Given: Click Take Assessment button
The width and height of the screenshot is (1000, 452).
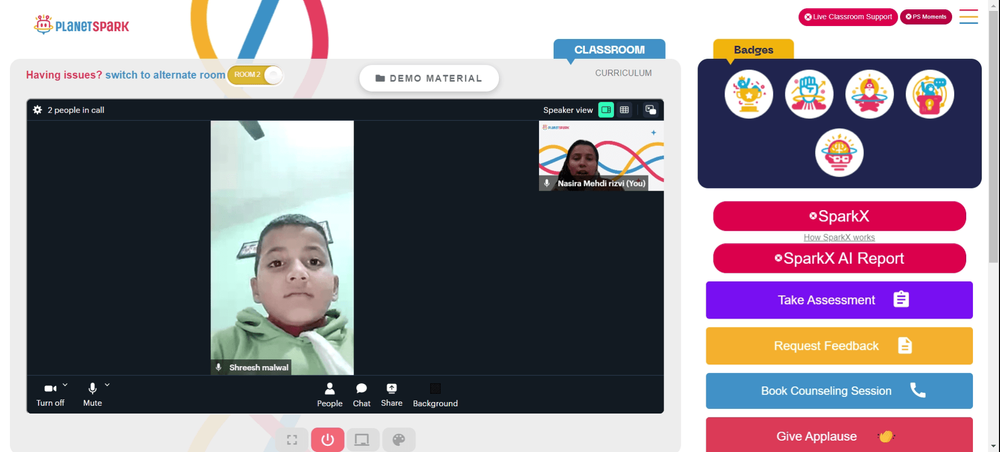Looking at the screenshot, I should click(x=839, y=300).
